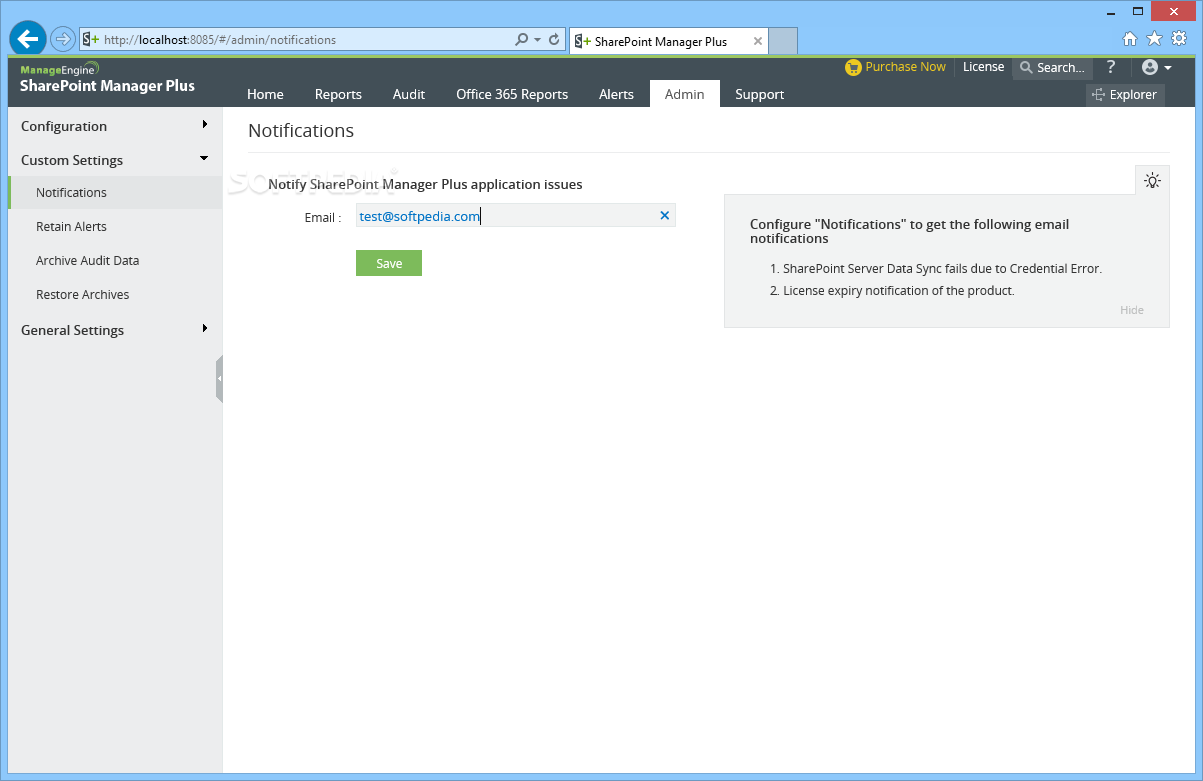Expand the General Settings sidebar section
Screen dimensions: 1203x781
coord(114,330)
